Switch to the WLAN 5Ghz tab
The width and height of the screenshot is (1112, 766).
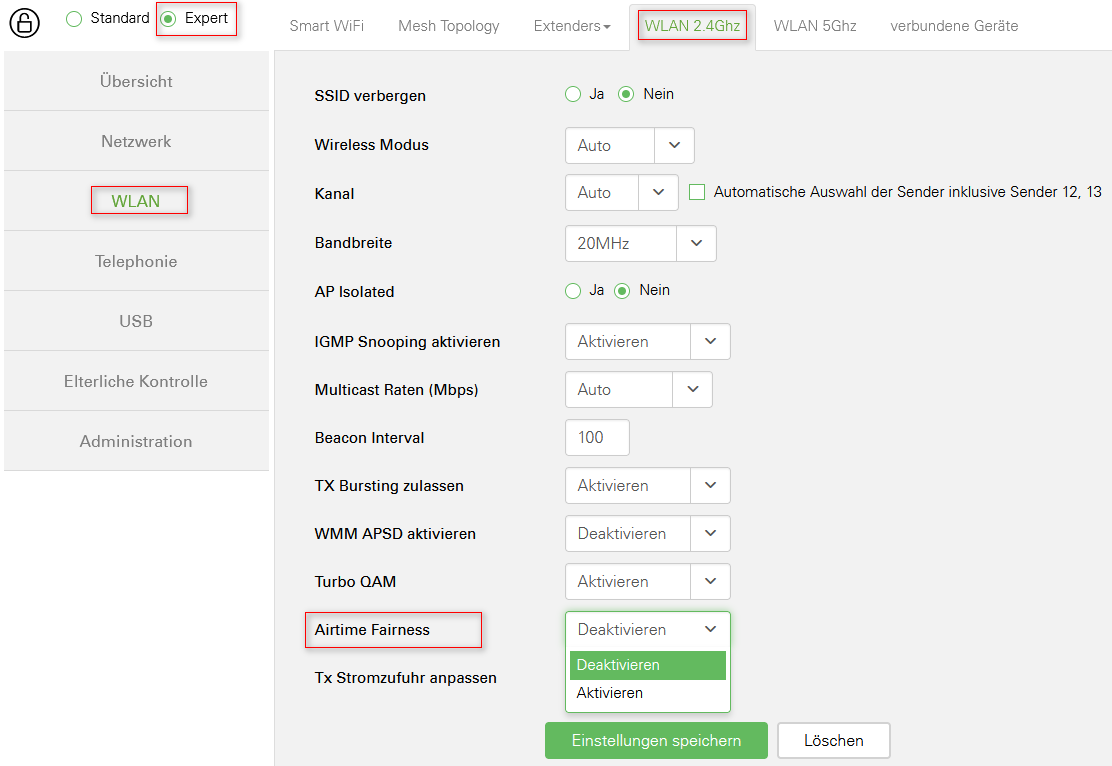point(815,26)
